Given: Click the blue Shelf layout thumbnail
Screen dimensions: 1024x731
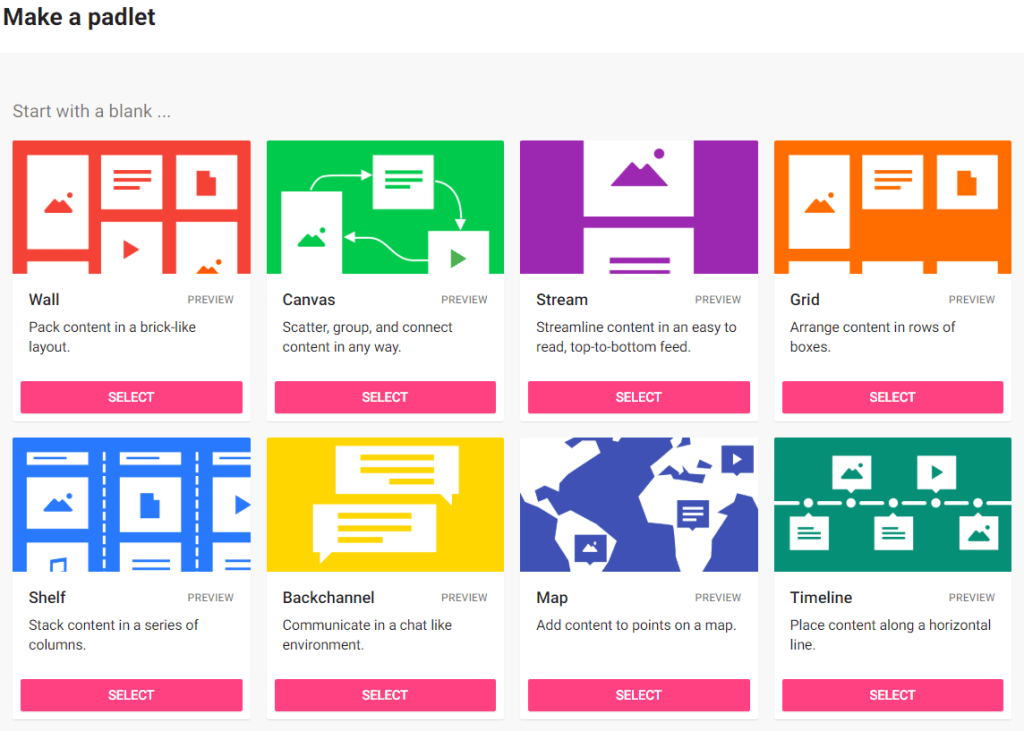Looking at the screenshot, I should [131, 505].
